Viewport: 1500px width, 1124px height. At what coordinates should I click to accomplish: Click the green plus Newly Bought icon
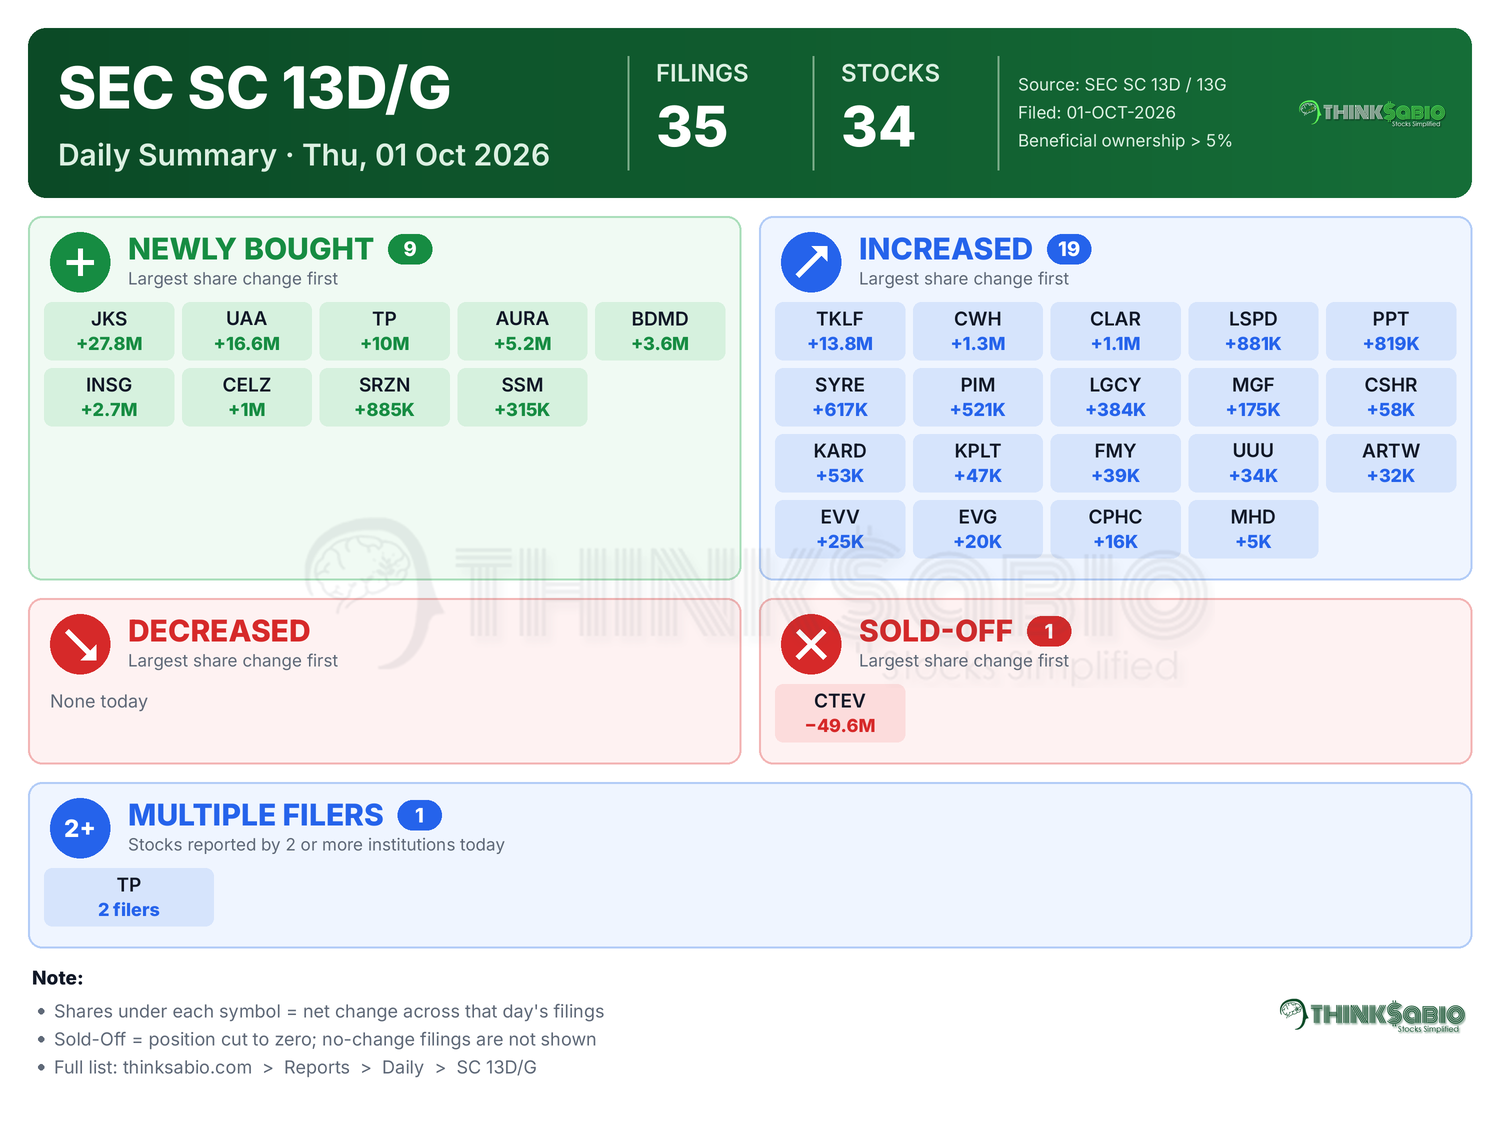click(x=80, y=262)
